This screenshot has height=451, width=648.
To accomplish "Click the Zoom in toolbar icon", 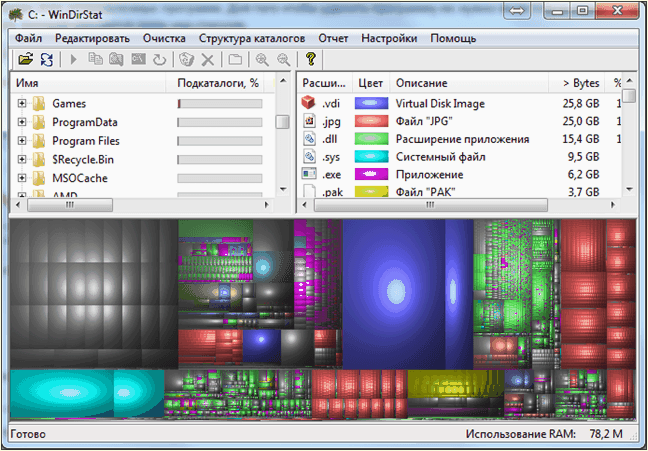I will pos(262,60).
